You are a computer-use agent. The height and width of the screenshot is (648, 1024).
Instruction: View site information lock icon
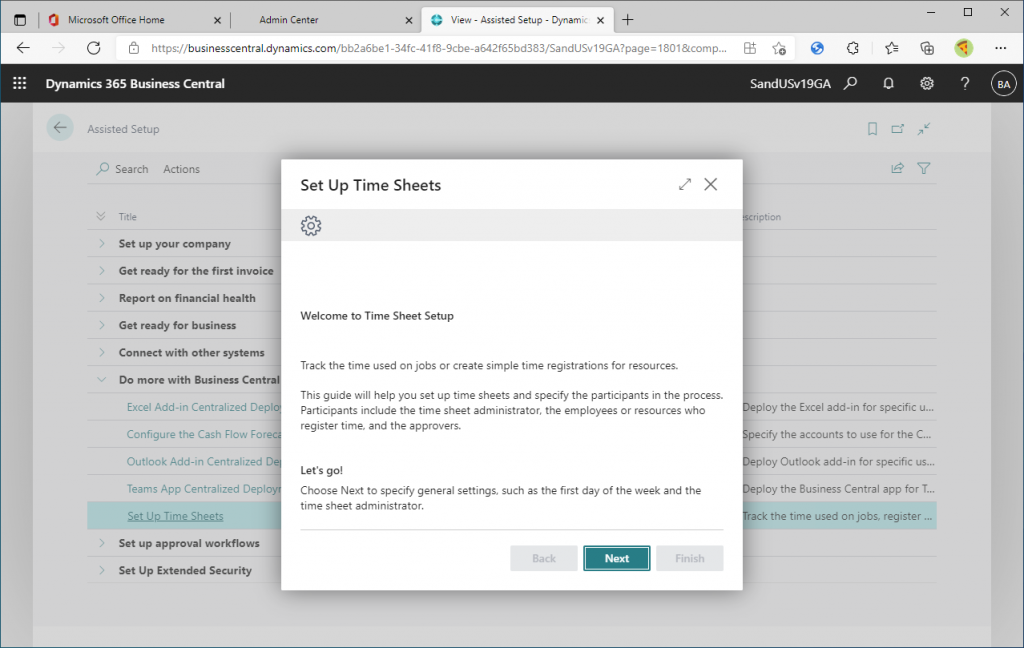point(134,48)
